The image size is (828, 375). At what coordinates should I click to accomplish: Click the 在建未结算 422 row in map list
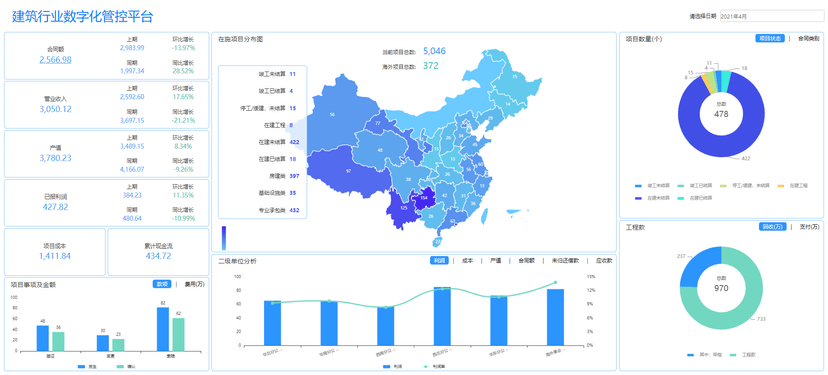click(278, 142)
